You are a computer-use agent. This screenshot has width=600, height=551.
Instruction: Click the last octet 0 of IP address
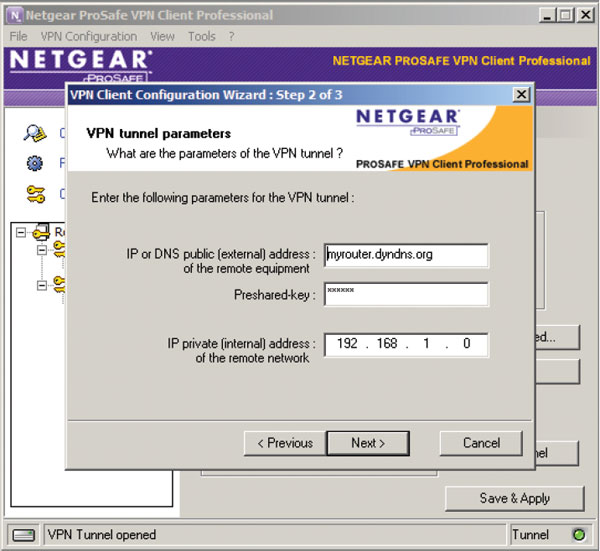pyautogui.click(x=466, y=343)
